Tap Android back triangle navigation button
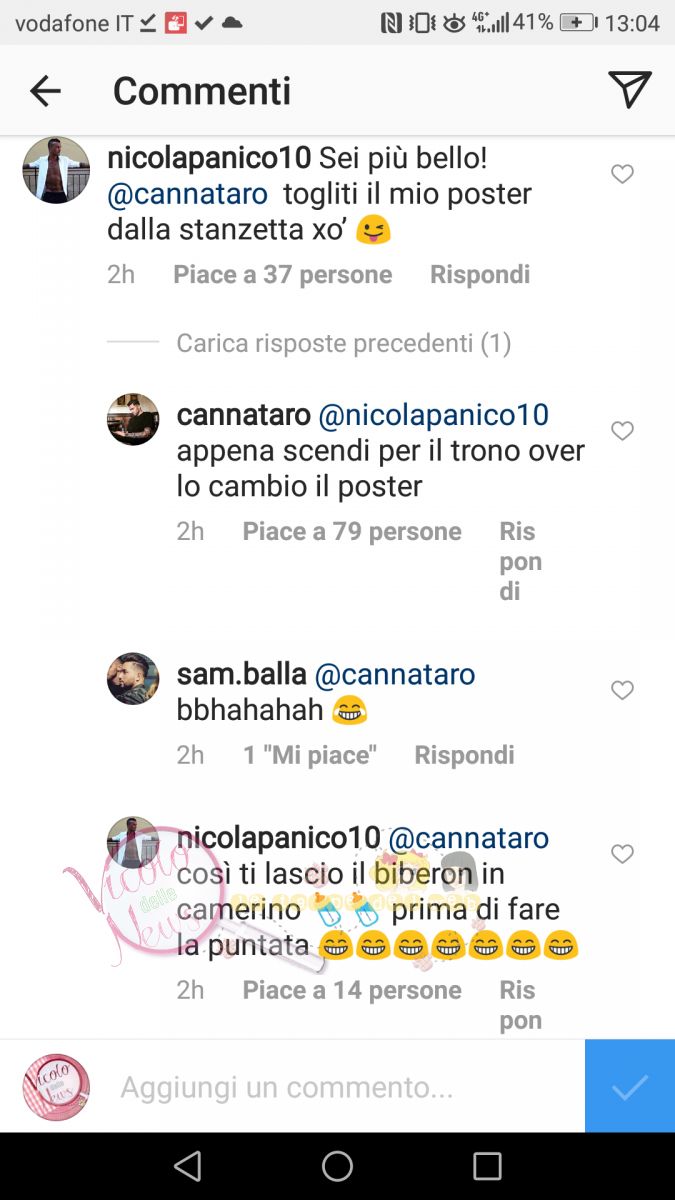The width and height of the screenshot is (675, 1200). (187, 1166)
